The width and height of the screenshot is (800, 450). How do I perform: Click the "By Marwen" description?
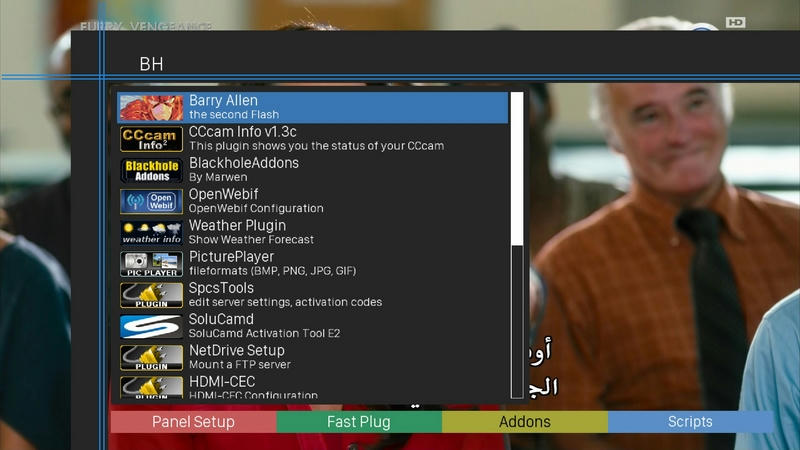(x=218, y=177)
